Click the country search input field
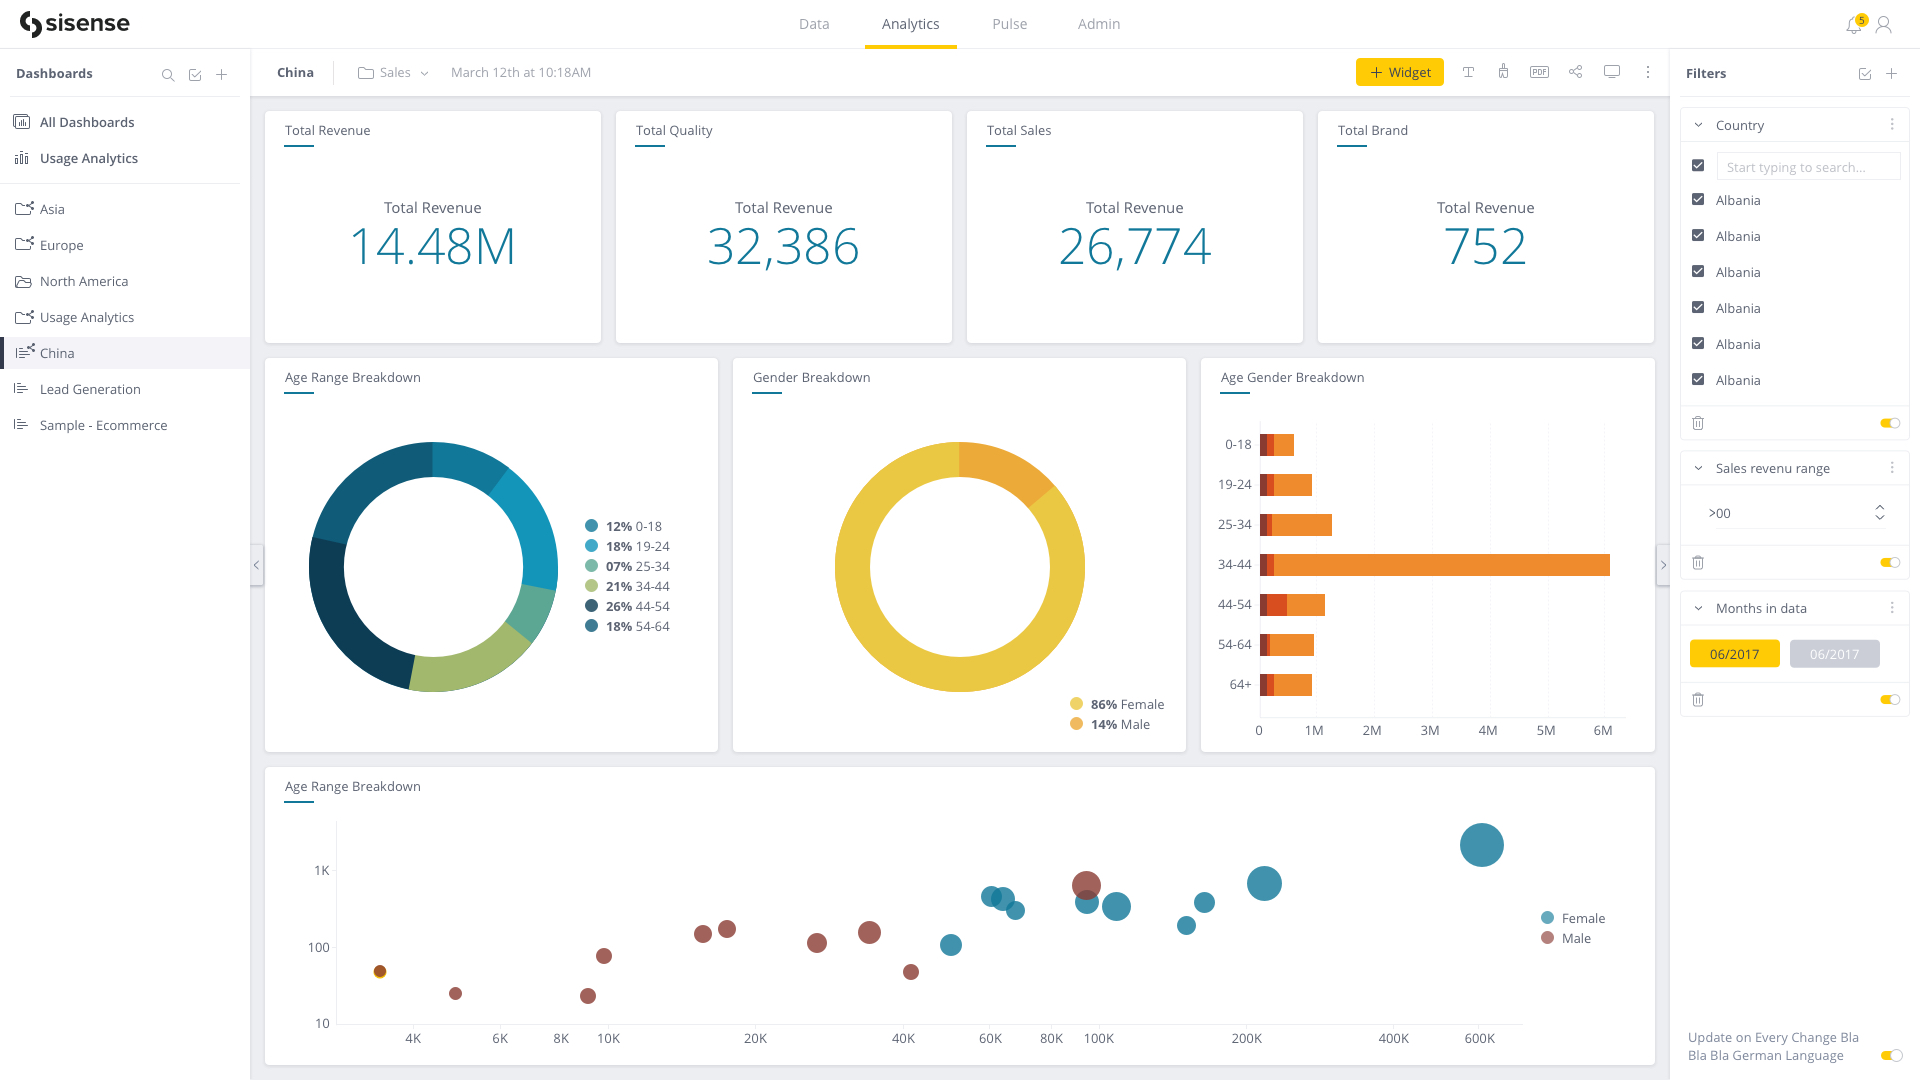 [x=1808, y=167]
